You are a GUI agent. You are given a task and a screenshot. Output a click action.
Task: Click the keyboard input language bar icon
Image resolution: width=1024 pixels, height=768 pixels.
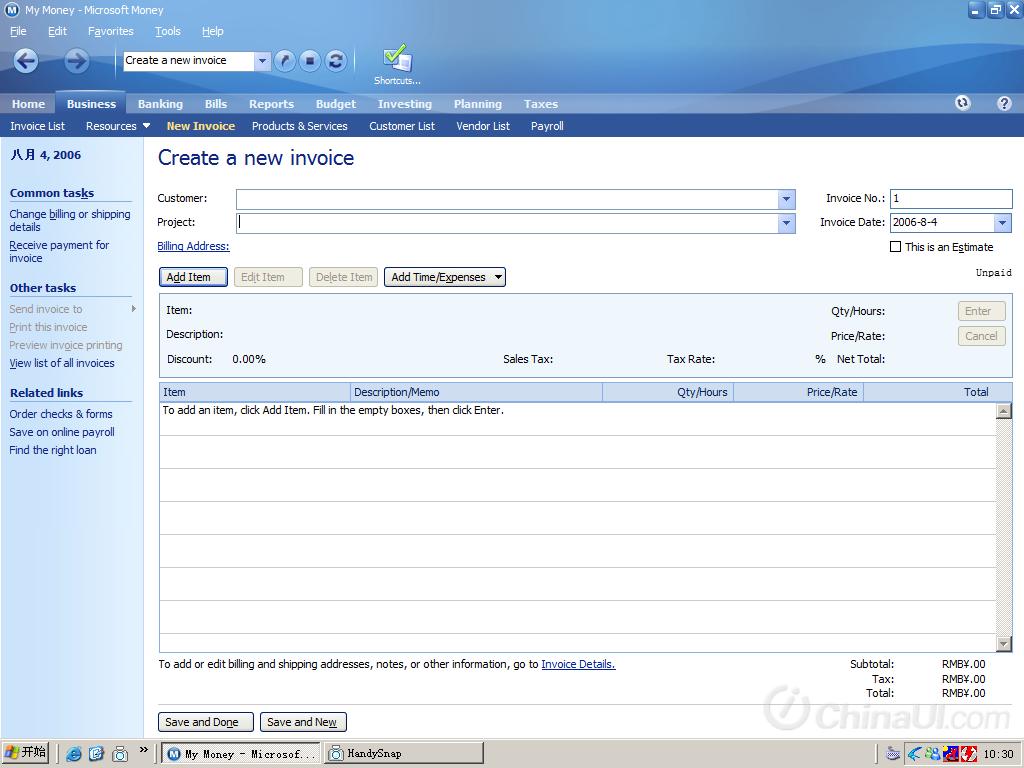point(892,754)
